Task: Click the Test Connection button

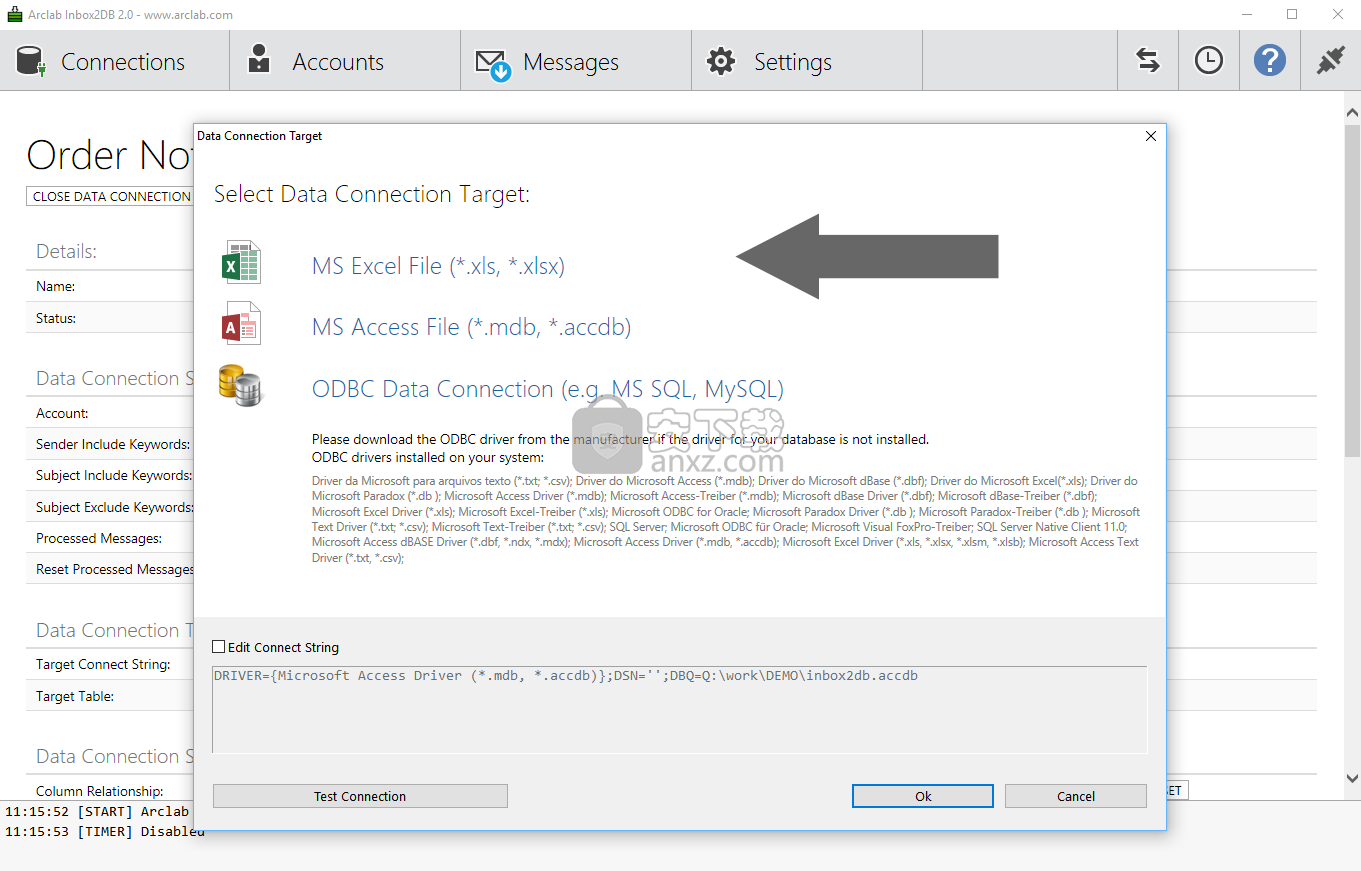Action: [x=360, y=796]
